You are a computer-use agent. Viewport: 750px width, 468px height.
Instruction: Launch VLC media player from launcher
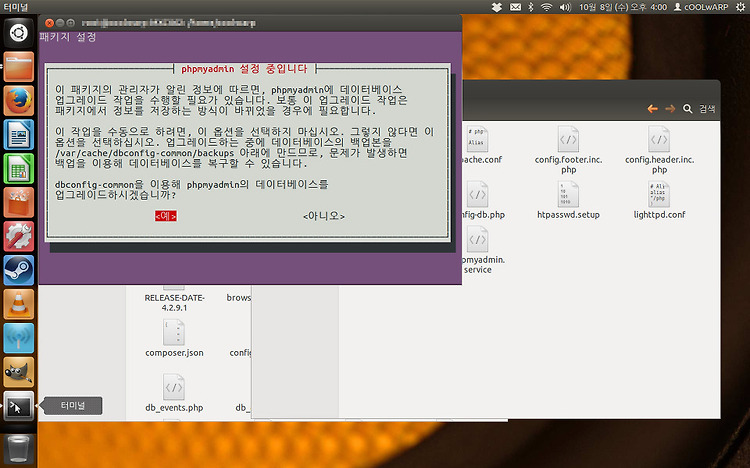coord(19,304)
